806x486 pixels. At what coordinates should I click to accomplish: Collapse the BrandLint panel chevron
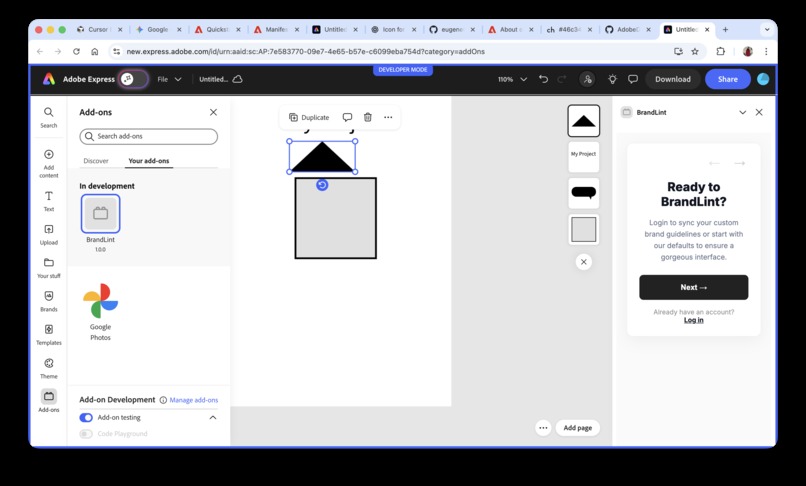tap(742, 112)
